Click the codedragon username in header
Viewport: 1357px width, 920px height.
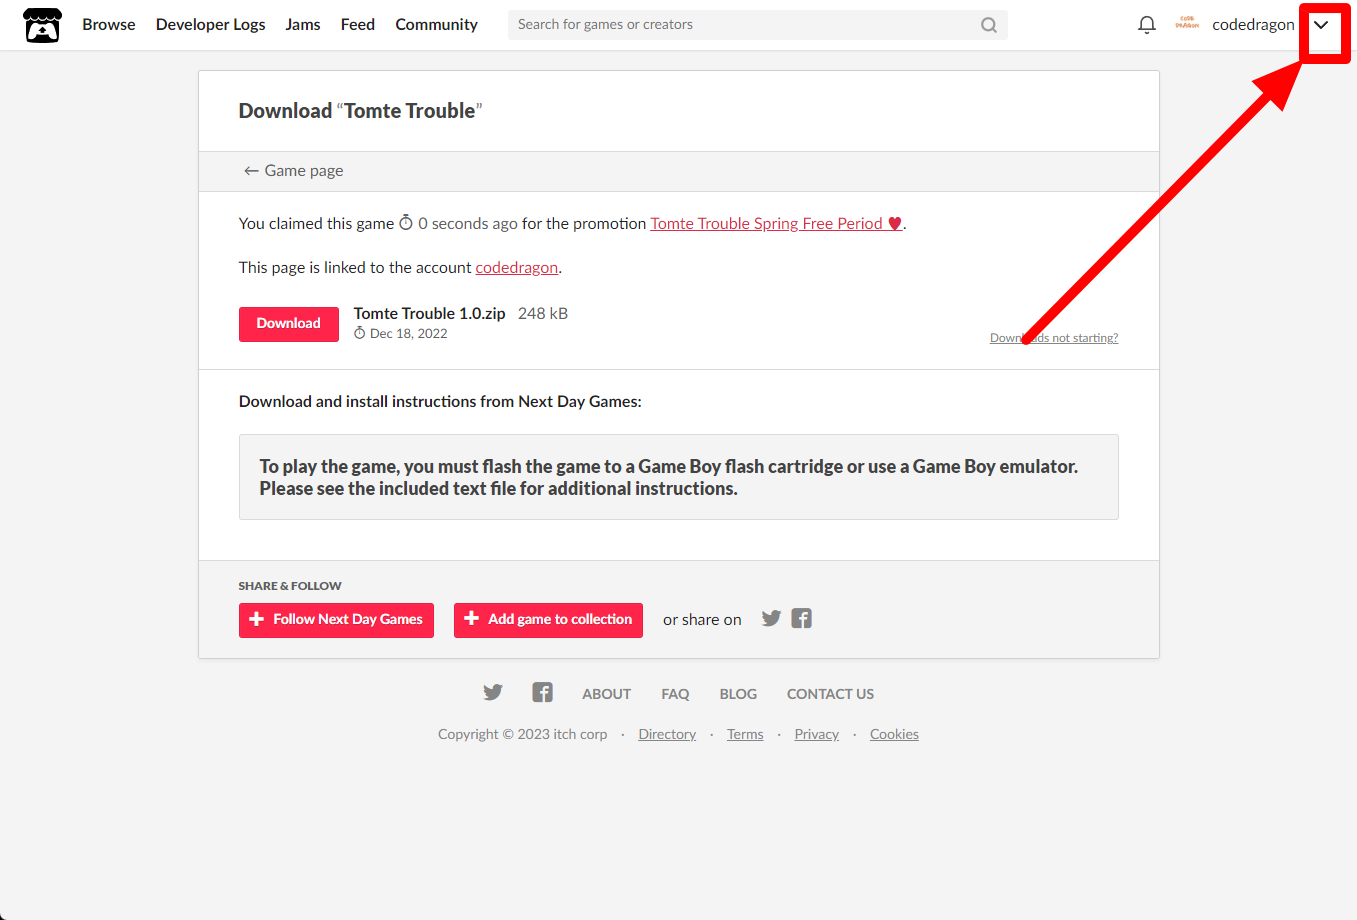click(1253, 25)
